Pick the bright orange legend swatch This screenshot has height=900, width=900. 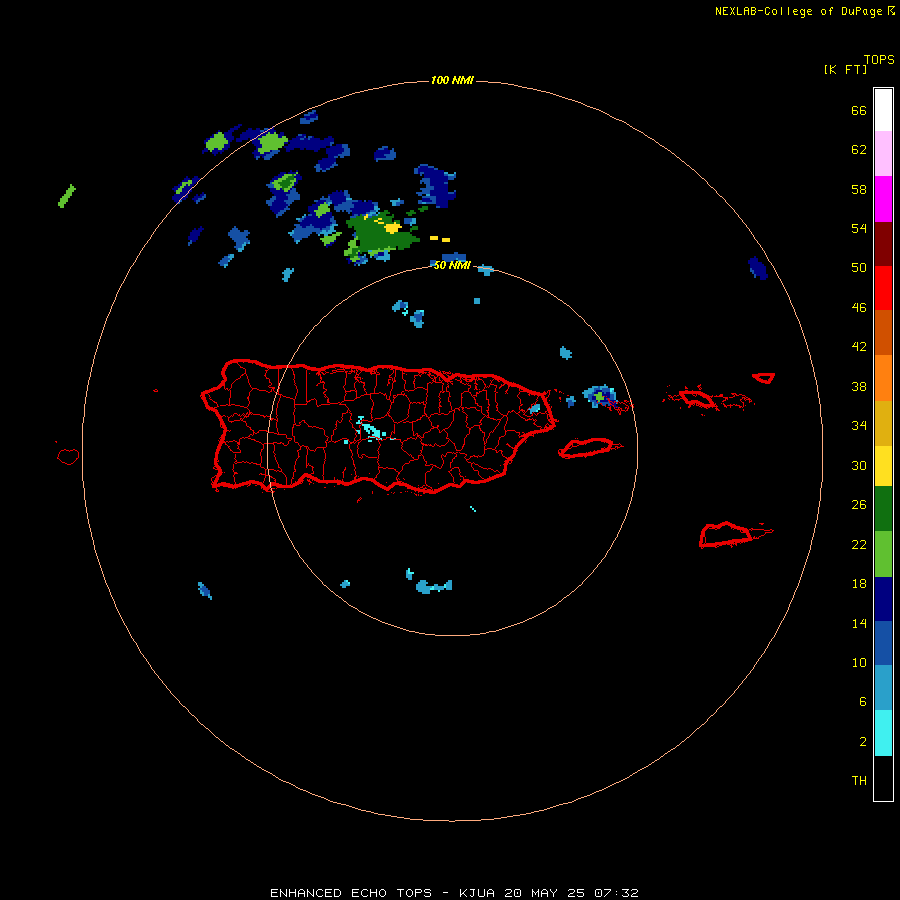[x=883, y=378]
